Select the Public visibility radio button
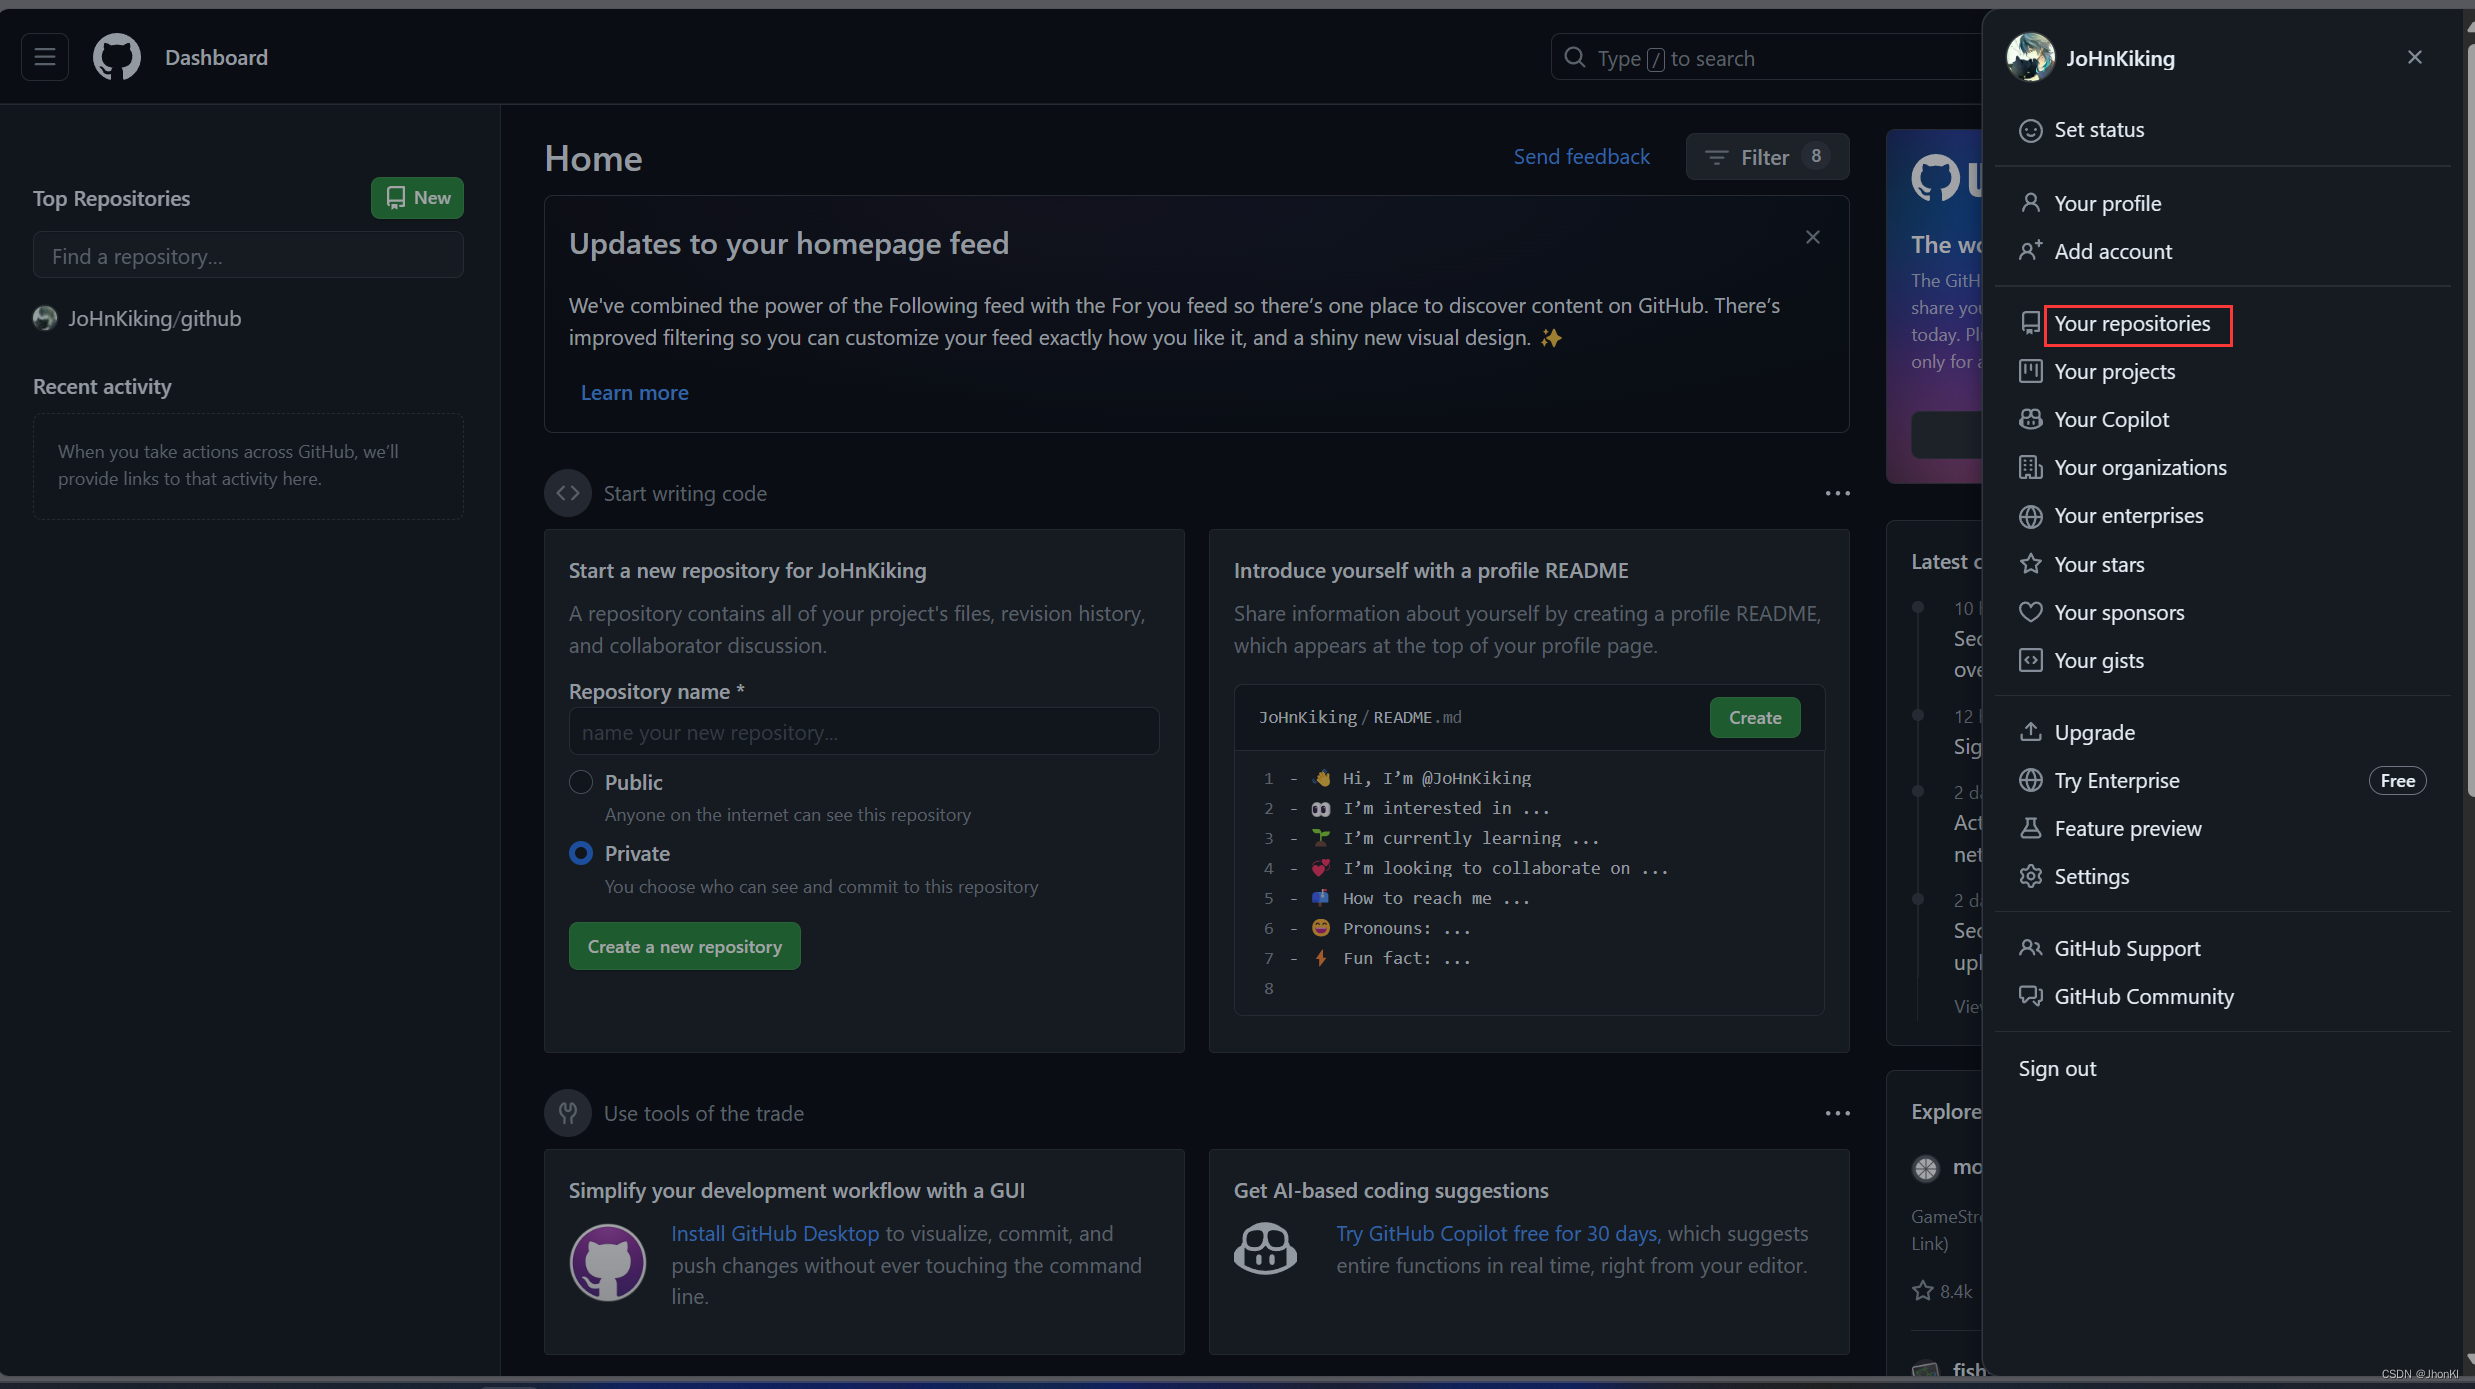Screen dimensions: 2475x1389 tap(581, 782)
